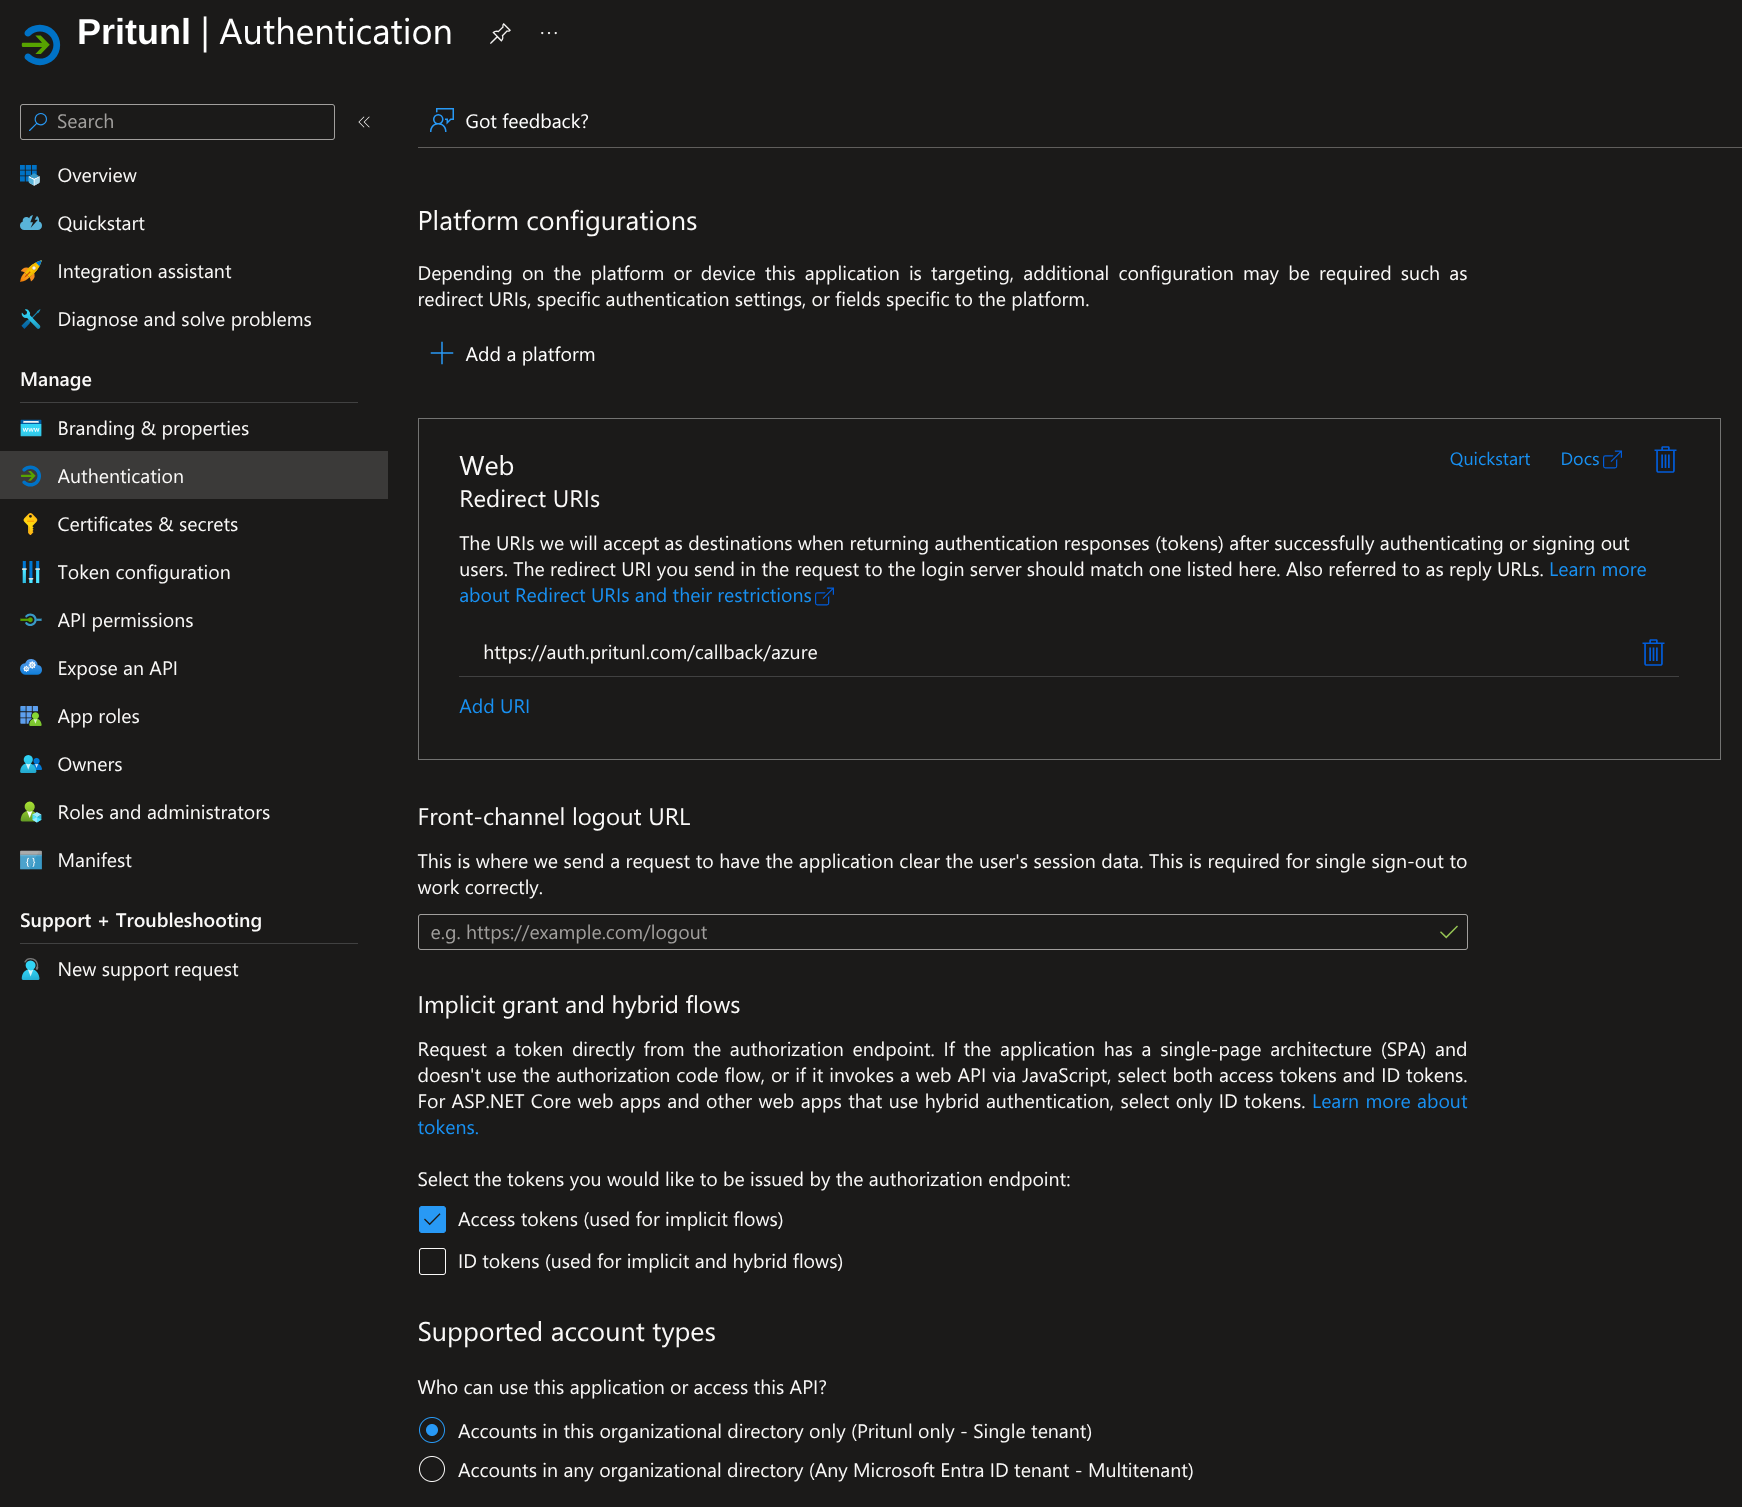Click the Branding & properties icon
The height and width of the screenshot is (1507, 1742).
(31, 428)
